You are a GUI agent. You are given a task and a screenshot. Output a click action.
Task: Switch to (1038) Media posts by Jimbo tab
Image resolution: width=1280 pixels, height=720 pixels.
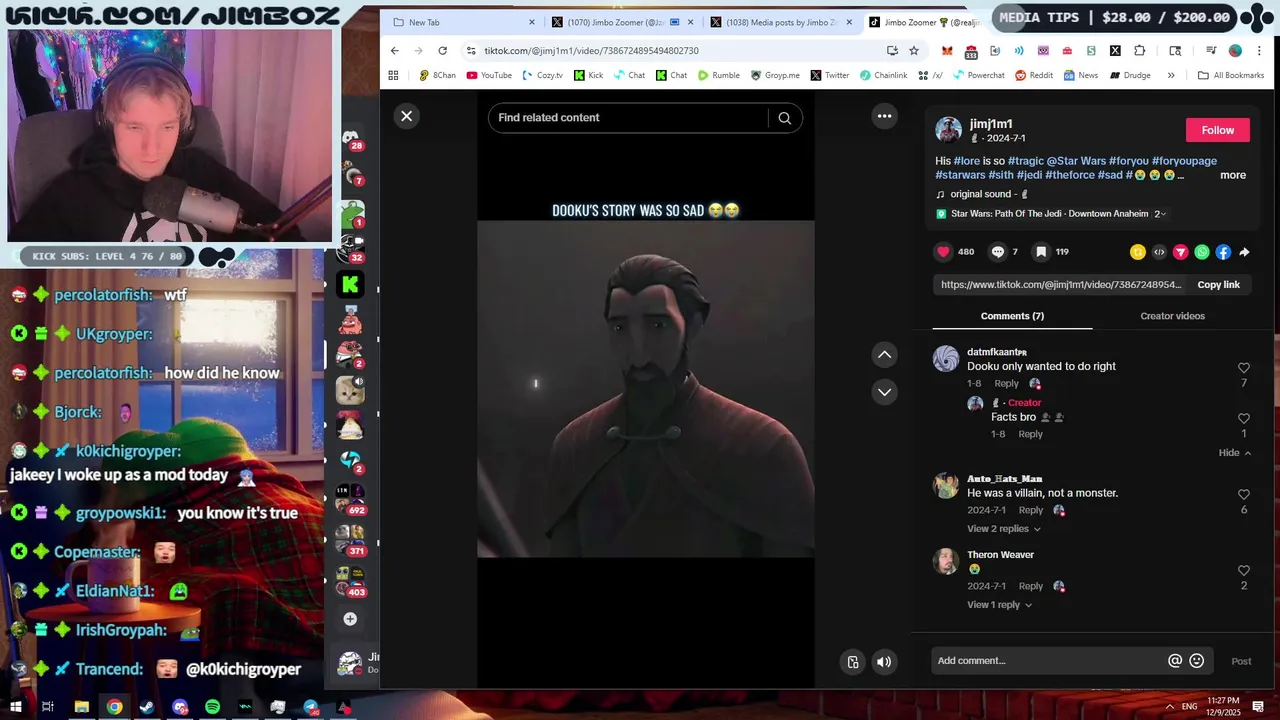coord(779,22)
